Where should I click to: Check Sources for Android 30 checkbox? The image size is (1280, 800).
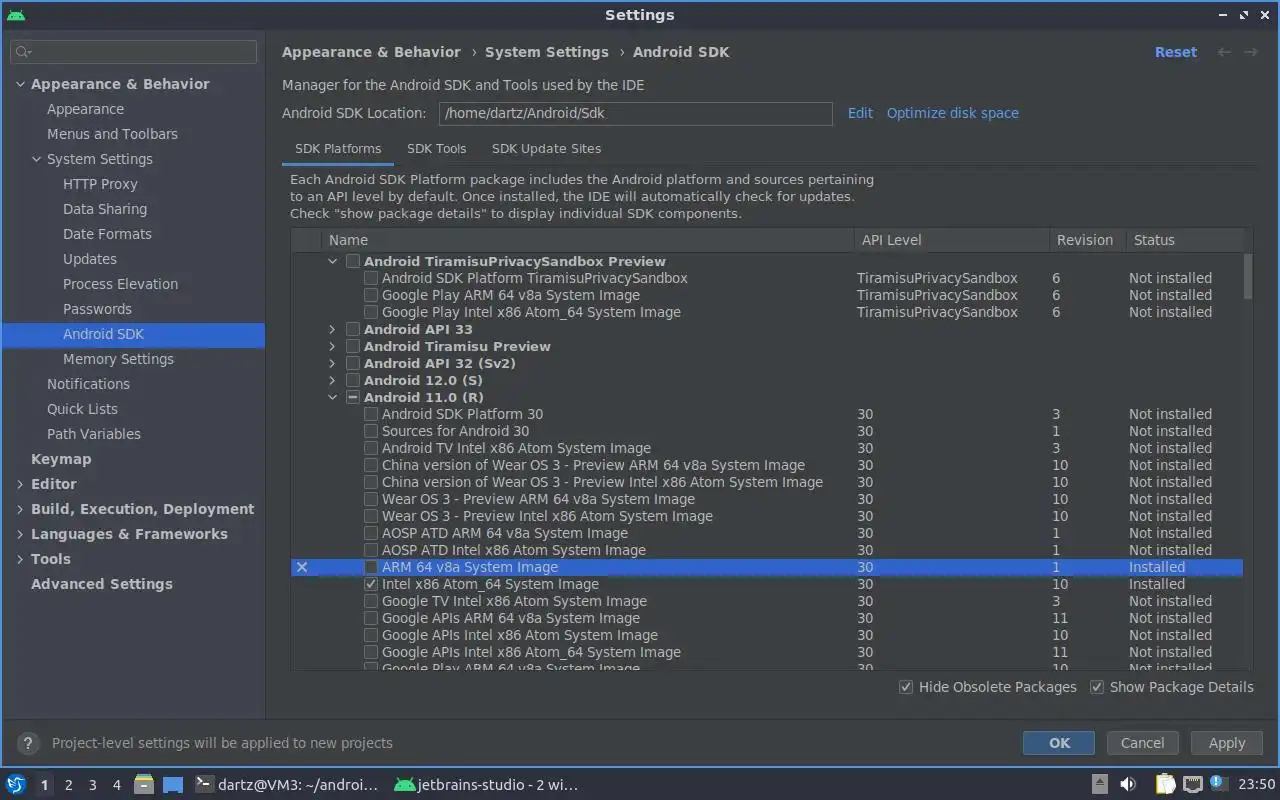(371, 431)
